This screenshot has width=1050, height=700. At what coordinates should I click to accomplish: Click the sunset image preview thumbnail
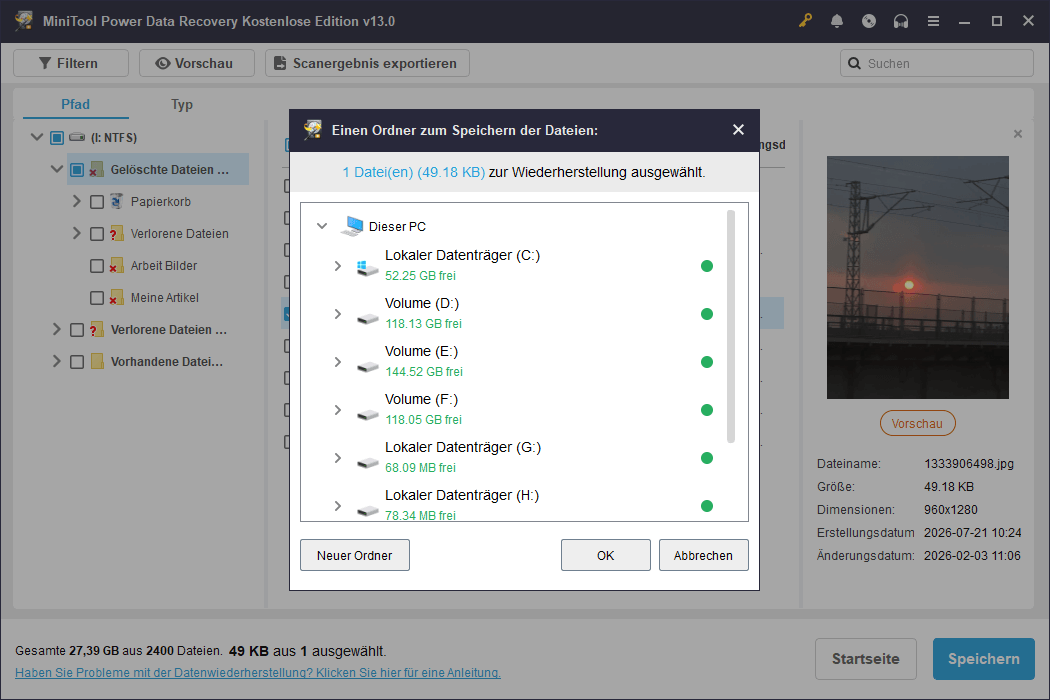coord(917,277)
